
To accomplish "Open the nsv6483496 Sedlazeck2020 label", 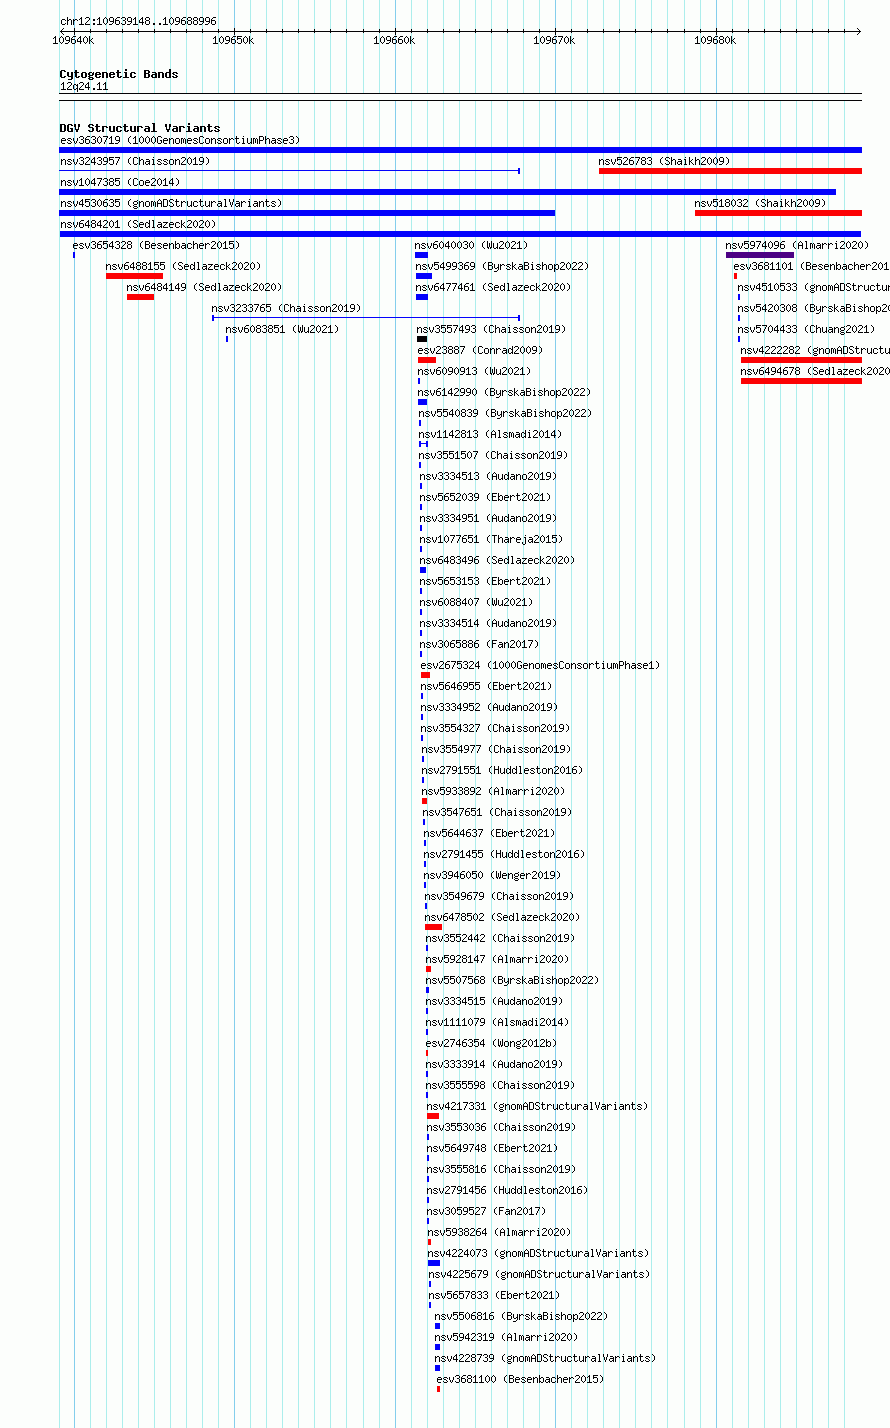I will tap(498, 560).
